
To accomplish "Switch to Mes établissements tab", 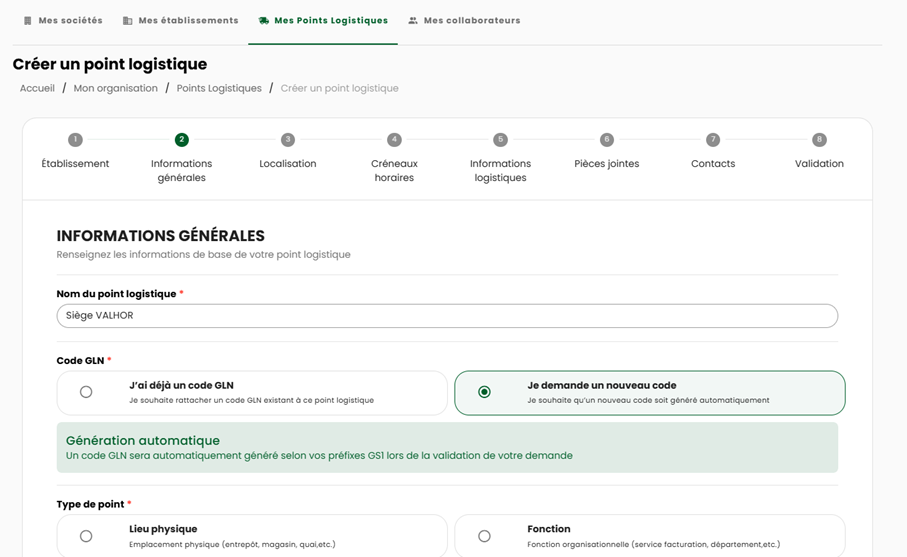I will click(181, 21).
